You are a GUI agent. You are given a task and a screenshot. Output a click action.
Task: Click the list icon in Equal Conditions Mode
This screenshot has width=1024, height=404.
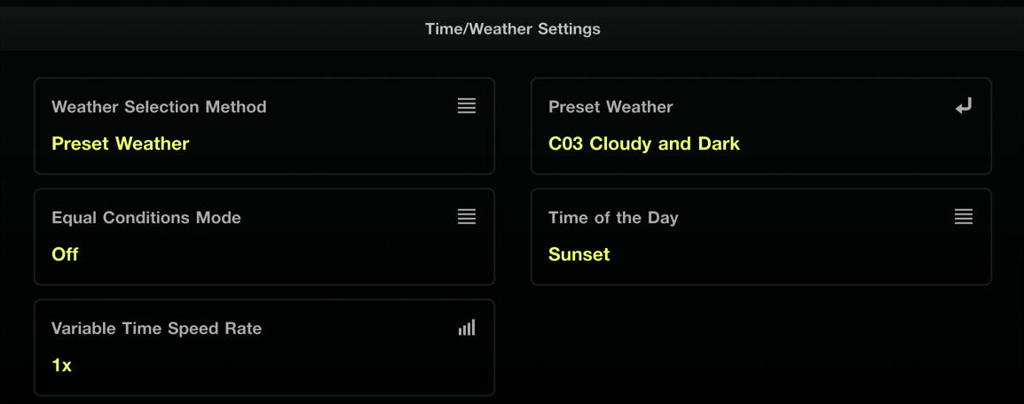click(x=466, y=217)
